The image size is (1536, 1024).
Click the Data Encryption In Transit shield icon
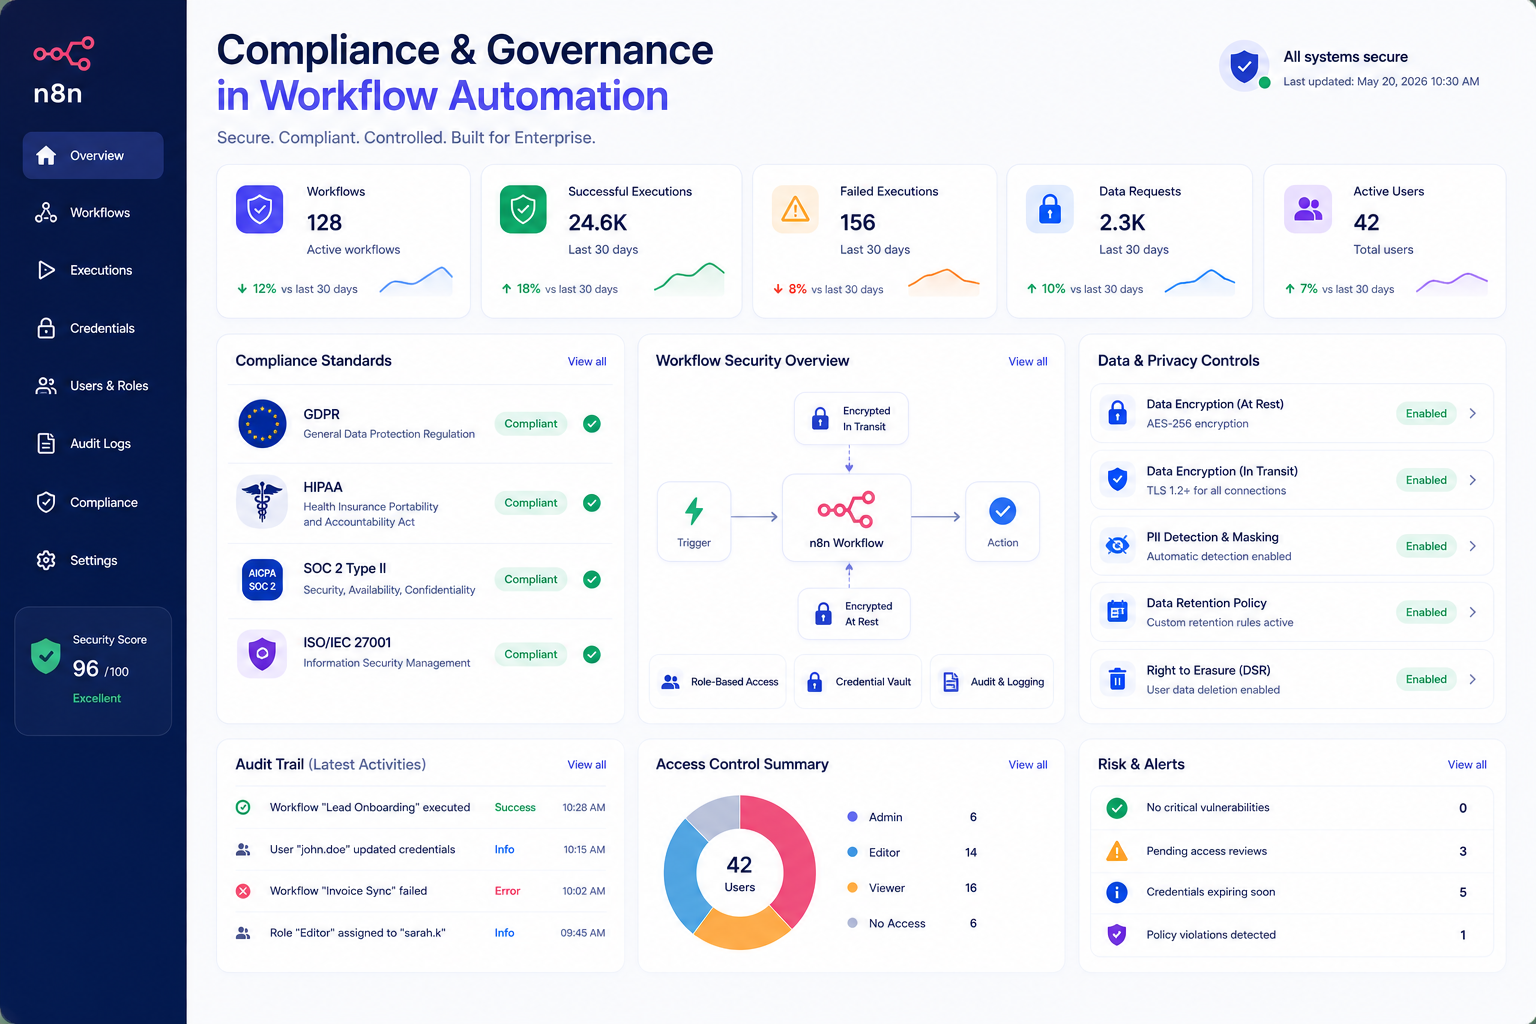coord(1117,480)
